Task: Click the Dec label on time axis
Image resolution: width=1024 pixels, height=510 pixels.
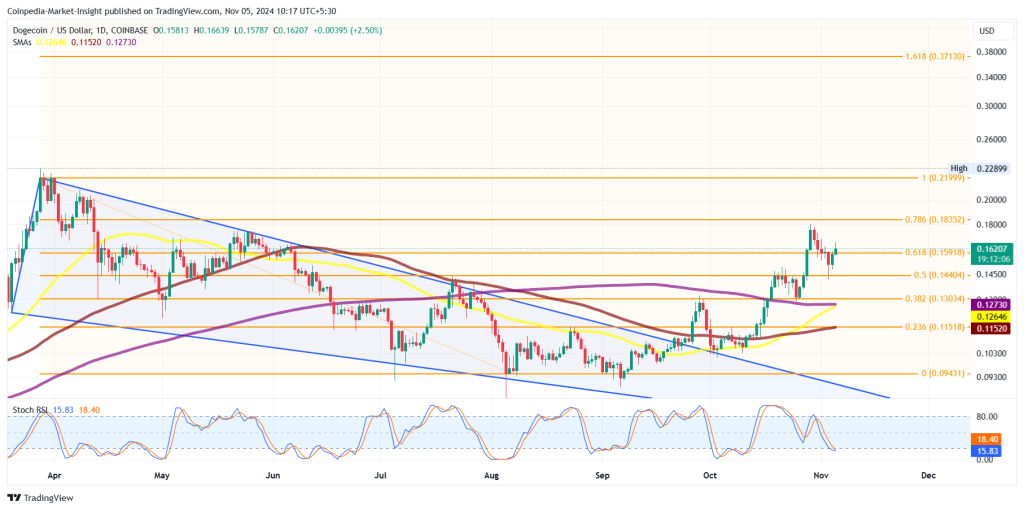Action: click(x=927, y=475)
